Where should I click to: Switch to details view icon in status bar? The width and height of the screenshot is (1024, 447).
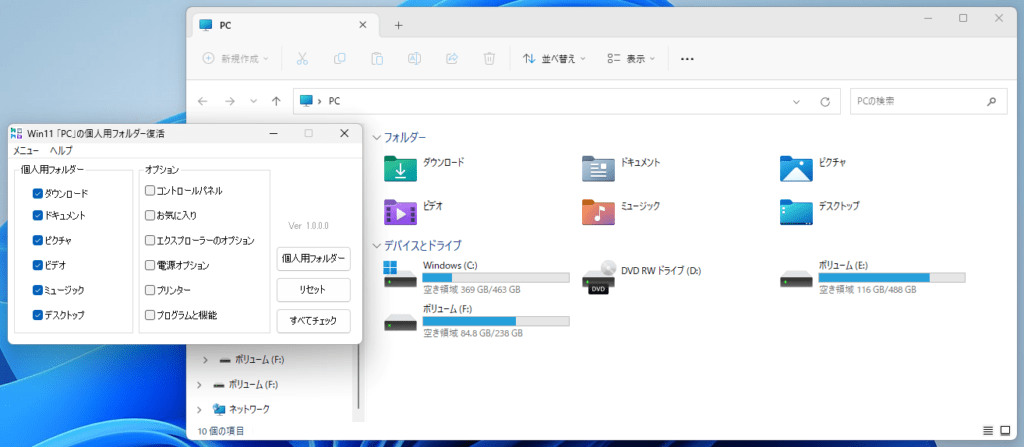coord(987,431)
